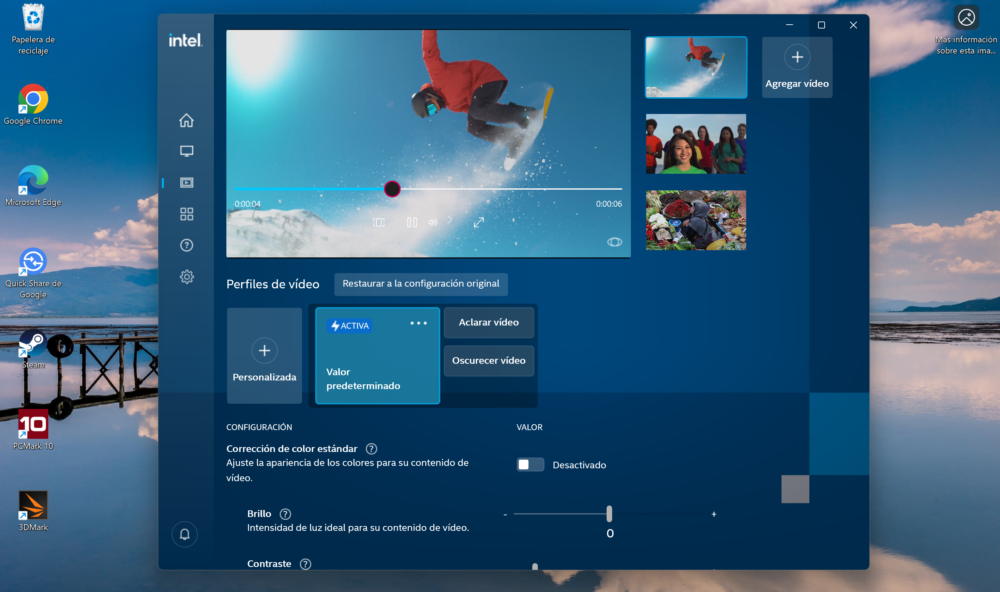Click the 0:00:06 total time label
1000x592 pixels.
click(x=609, y=204)
